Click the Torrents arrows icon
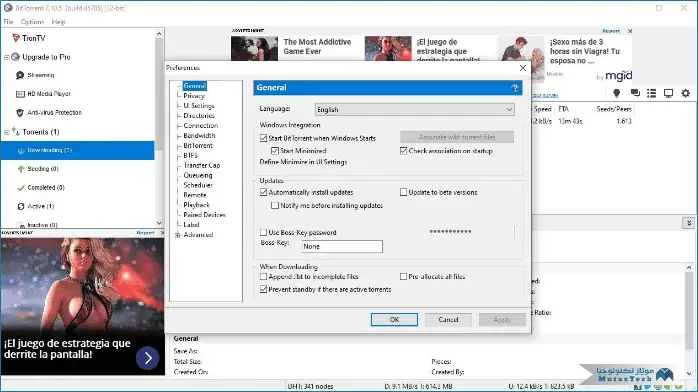Image resolution: width=698 pixels, height=392 pixels. click(x=16, y=132)
